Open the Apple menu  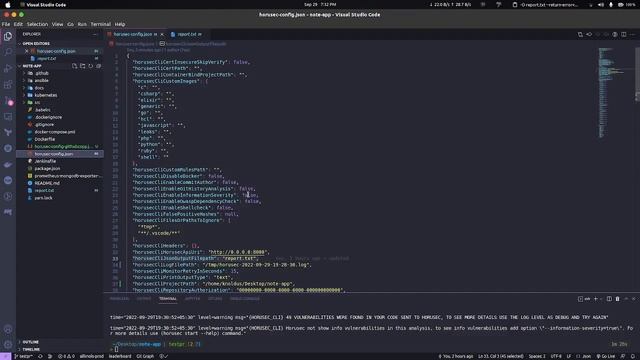[7, 5]
